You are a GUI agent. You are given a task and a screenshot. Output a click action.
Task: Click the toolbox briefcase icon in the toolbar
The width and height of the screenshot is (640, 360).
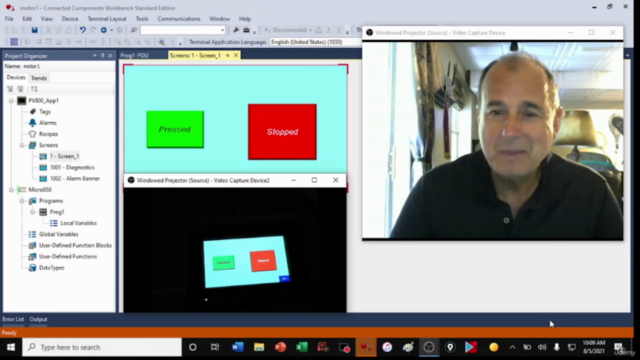(x=246, y=30)
